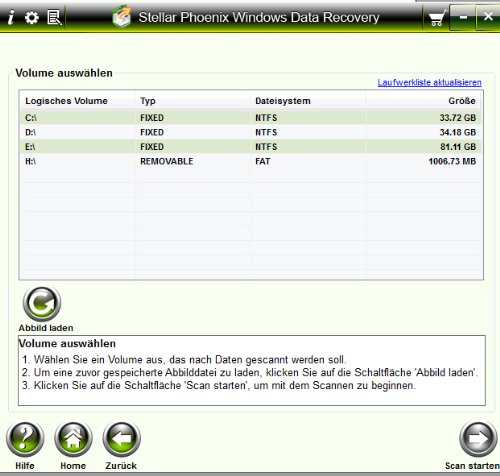Select the H:\ removable FAT volume
This screenshot has height=476, width=500.
coord(251,161)
